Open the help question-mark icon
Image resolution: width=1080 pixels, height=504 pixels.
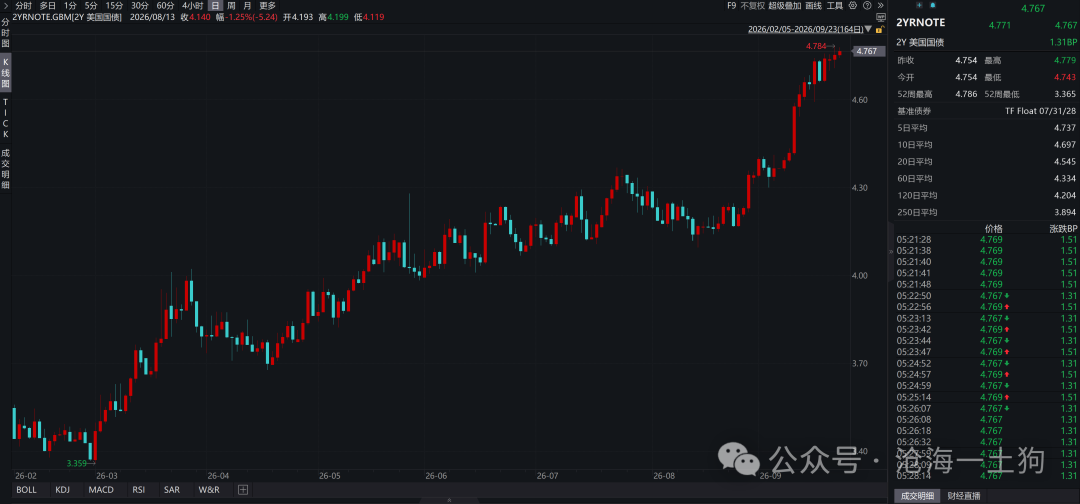867,6
